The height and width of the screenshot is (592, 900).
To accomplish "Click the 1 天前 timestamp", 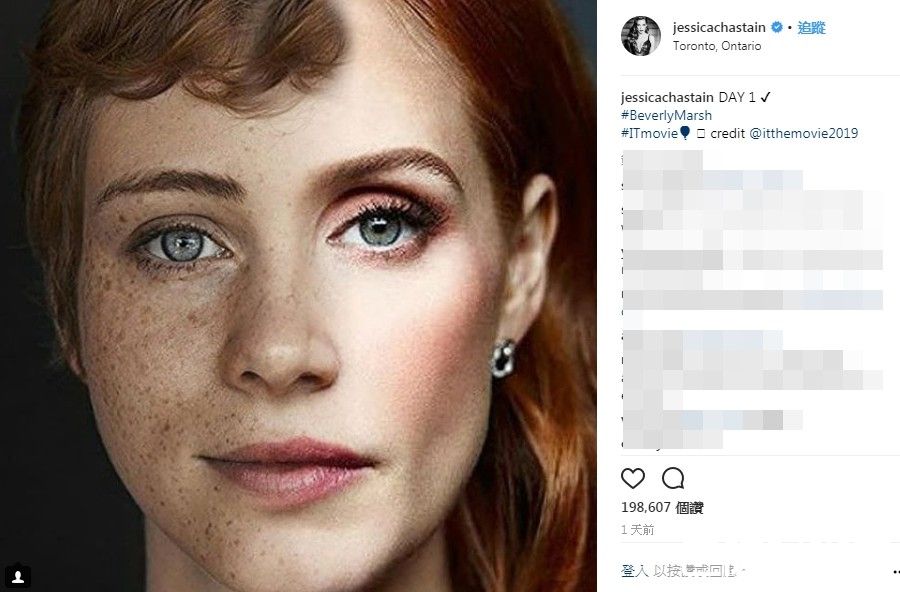I will click(x=638, y=530).
